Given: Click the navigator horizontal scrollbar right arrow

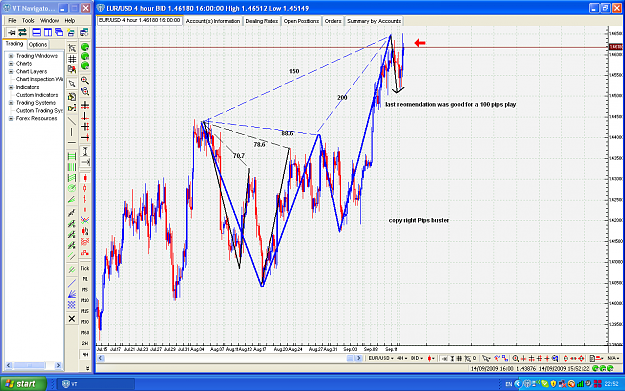Looking at the screenshot, I should [x=58, y=365].
